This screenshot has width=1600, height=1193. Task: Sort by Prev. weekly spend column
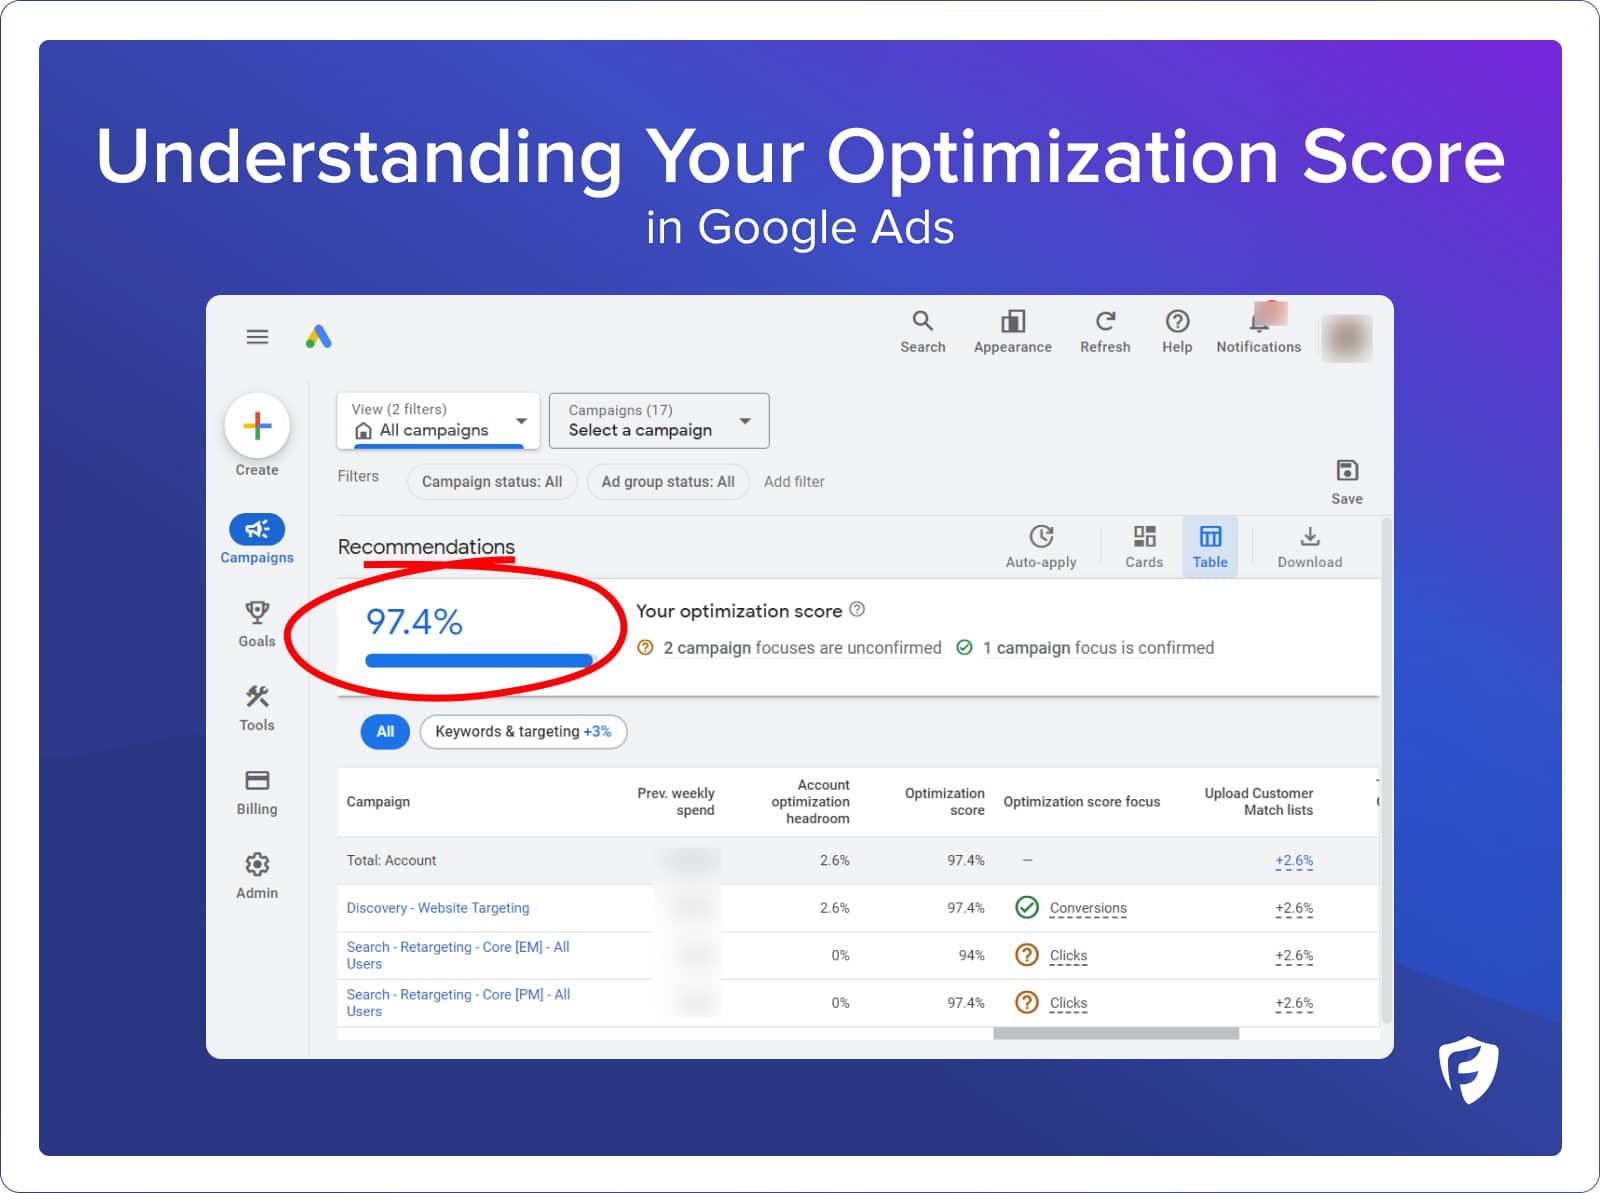[676, 801]
